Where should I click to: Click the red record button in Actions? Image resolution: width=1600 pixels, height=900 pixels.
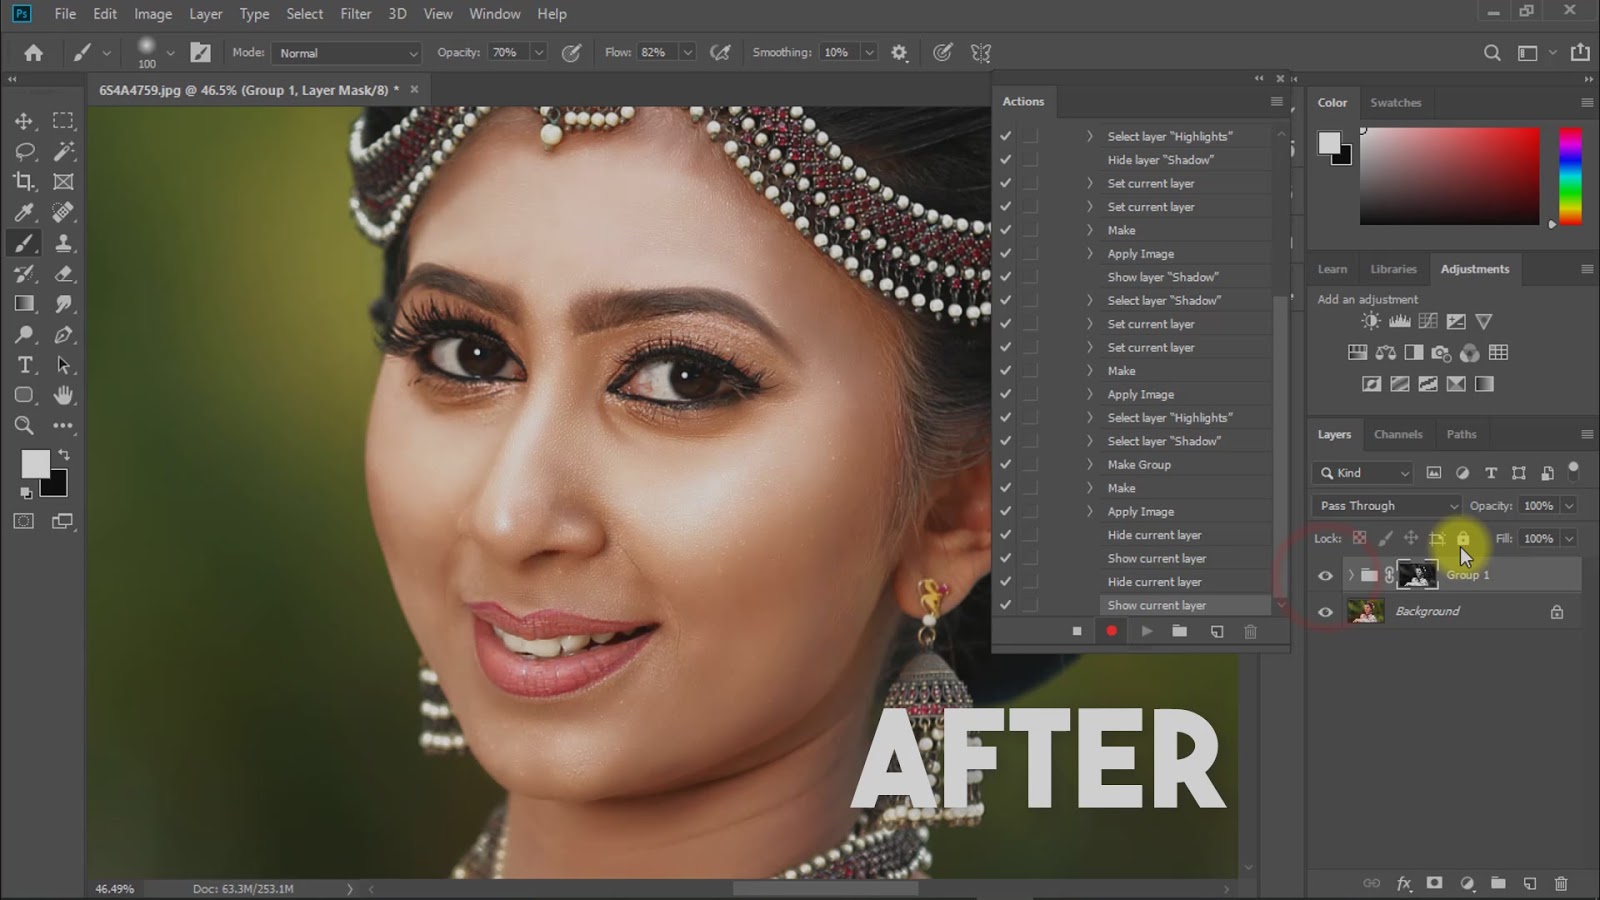1111,632
